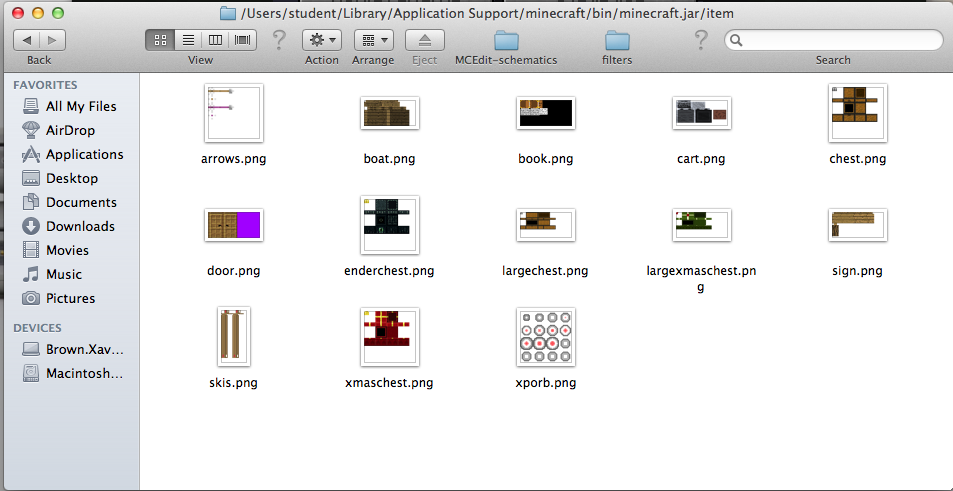Viewport: 953px width, 491px height.
Task: Click the largechest.png file name
Action: 546,271
